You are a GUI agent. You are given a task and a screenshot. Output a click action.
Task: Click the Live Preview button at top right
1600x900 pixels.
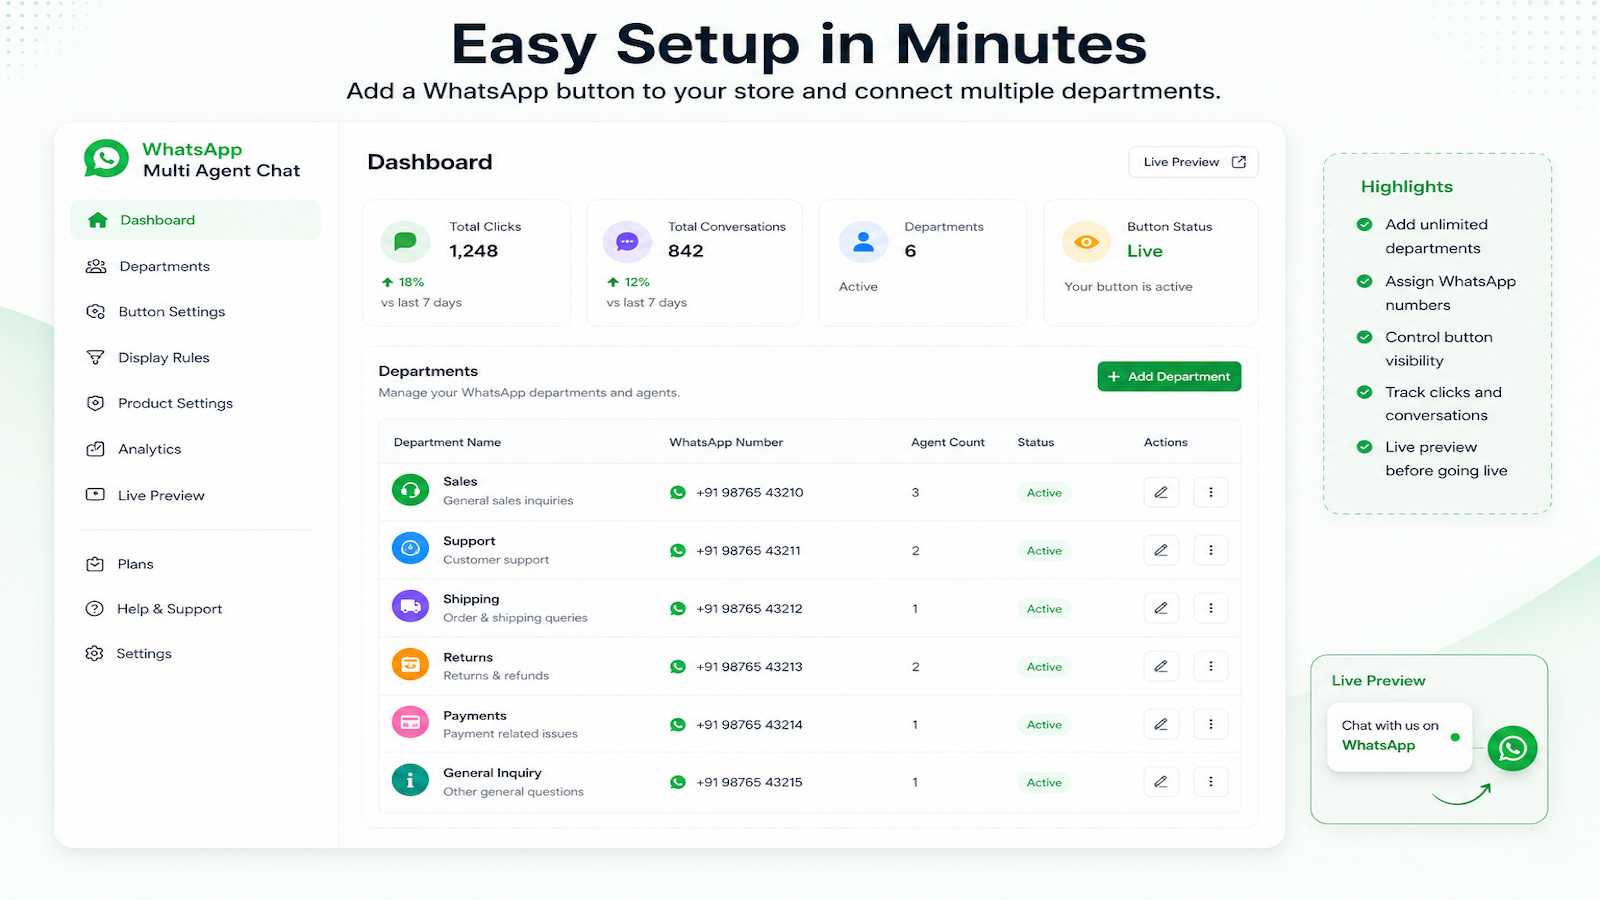click(x=1193, y=162)
